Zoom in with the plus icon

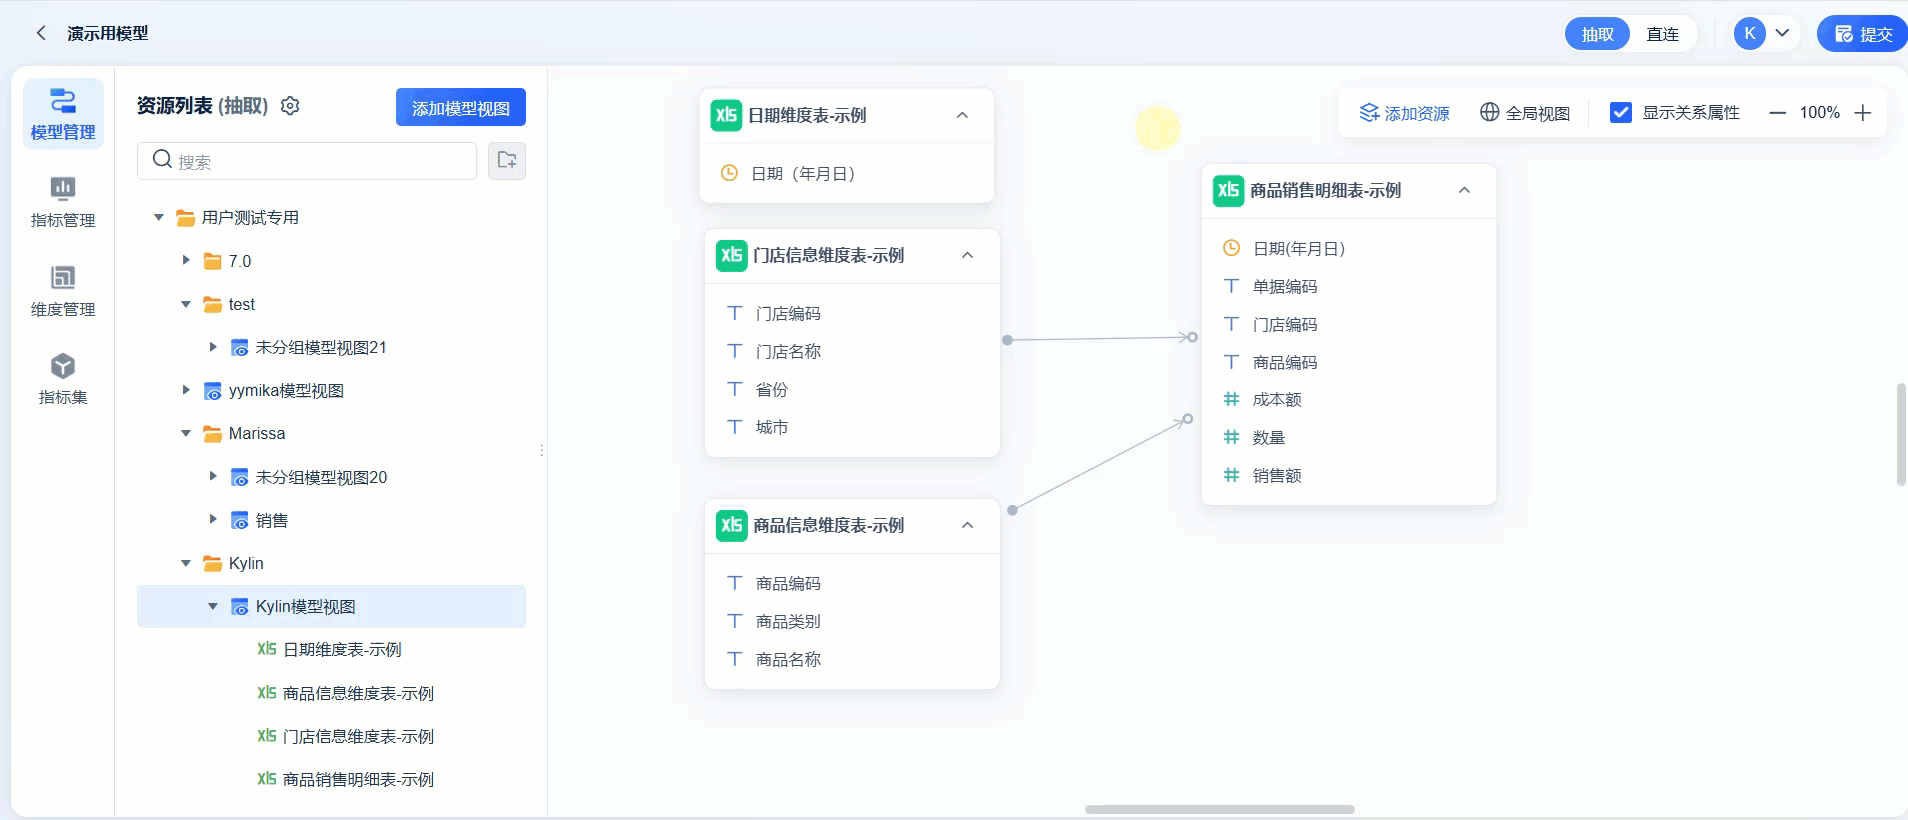(x=1862, y=113)
